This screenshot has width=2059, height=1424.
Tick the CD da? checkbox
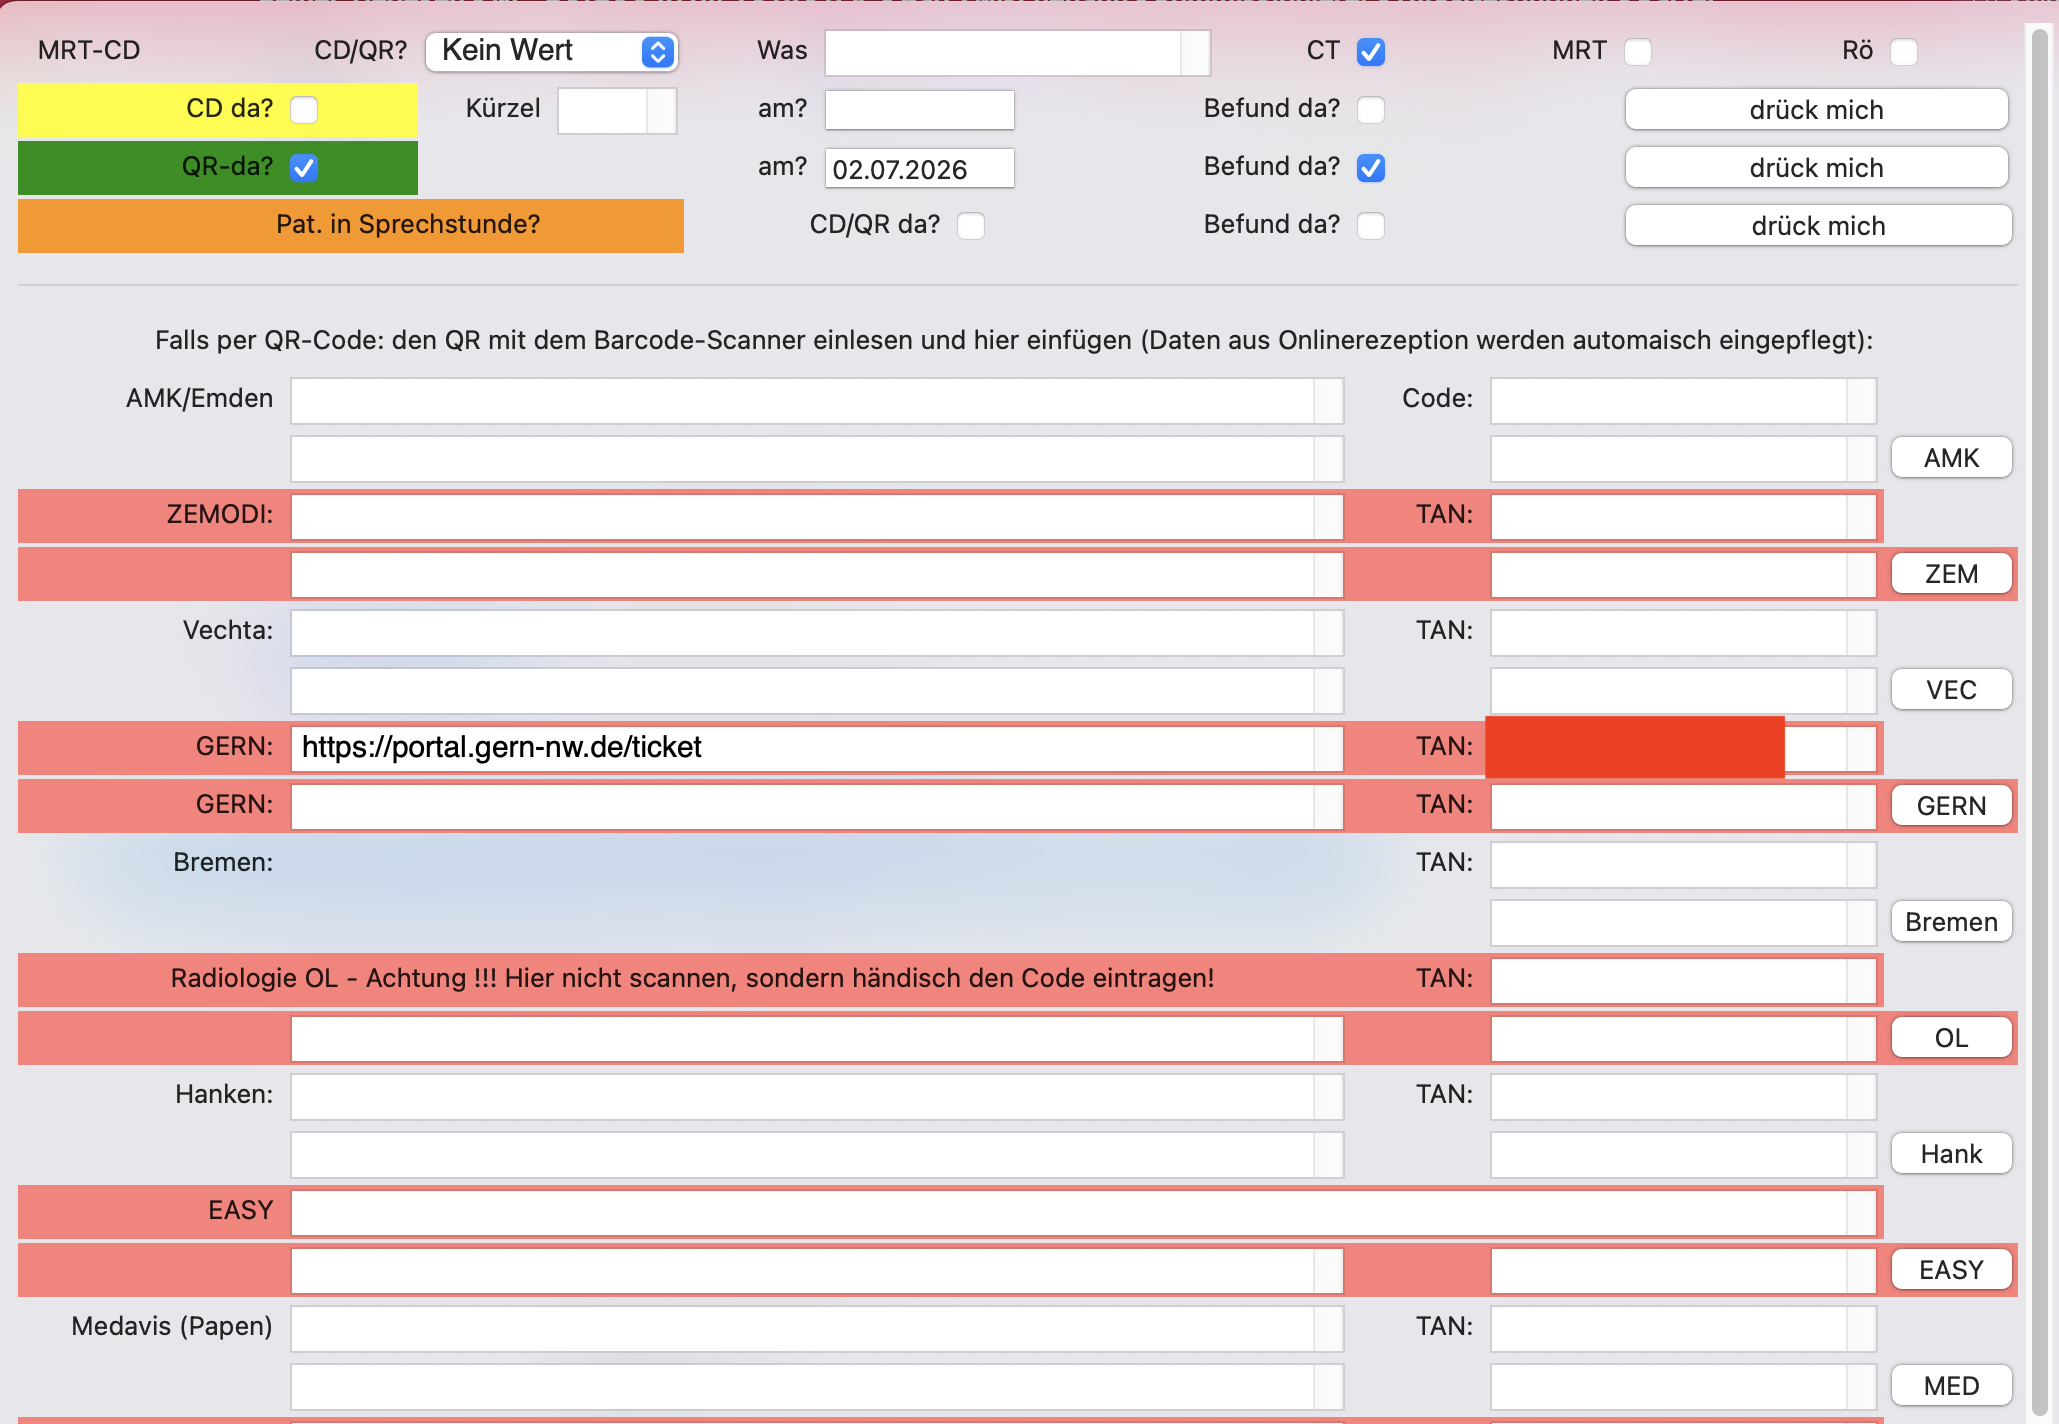pyautogui.click(x=304, y=110)
